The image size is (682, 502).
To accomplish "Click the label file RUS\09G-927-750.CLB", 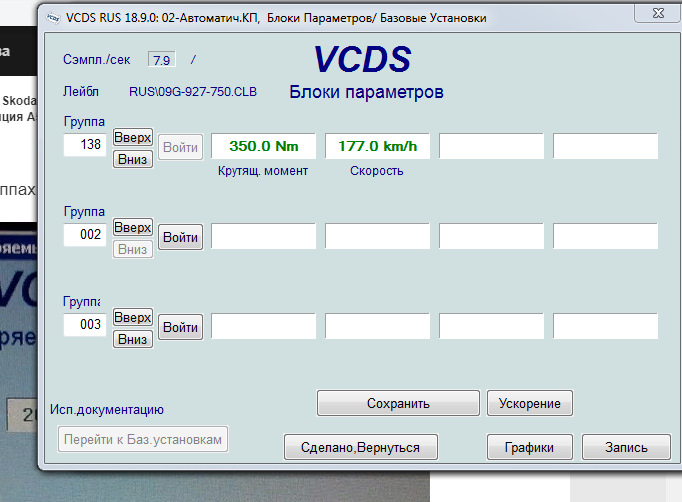I will pos(193,92).
